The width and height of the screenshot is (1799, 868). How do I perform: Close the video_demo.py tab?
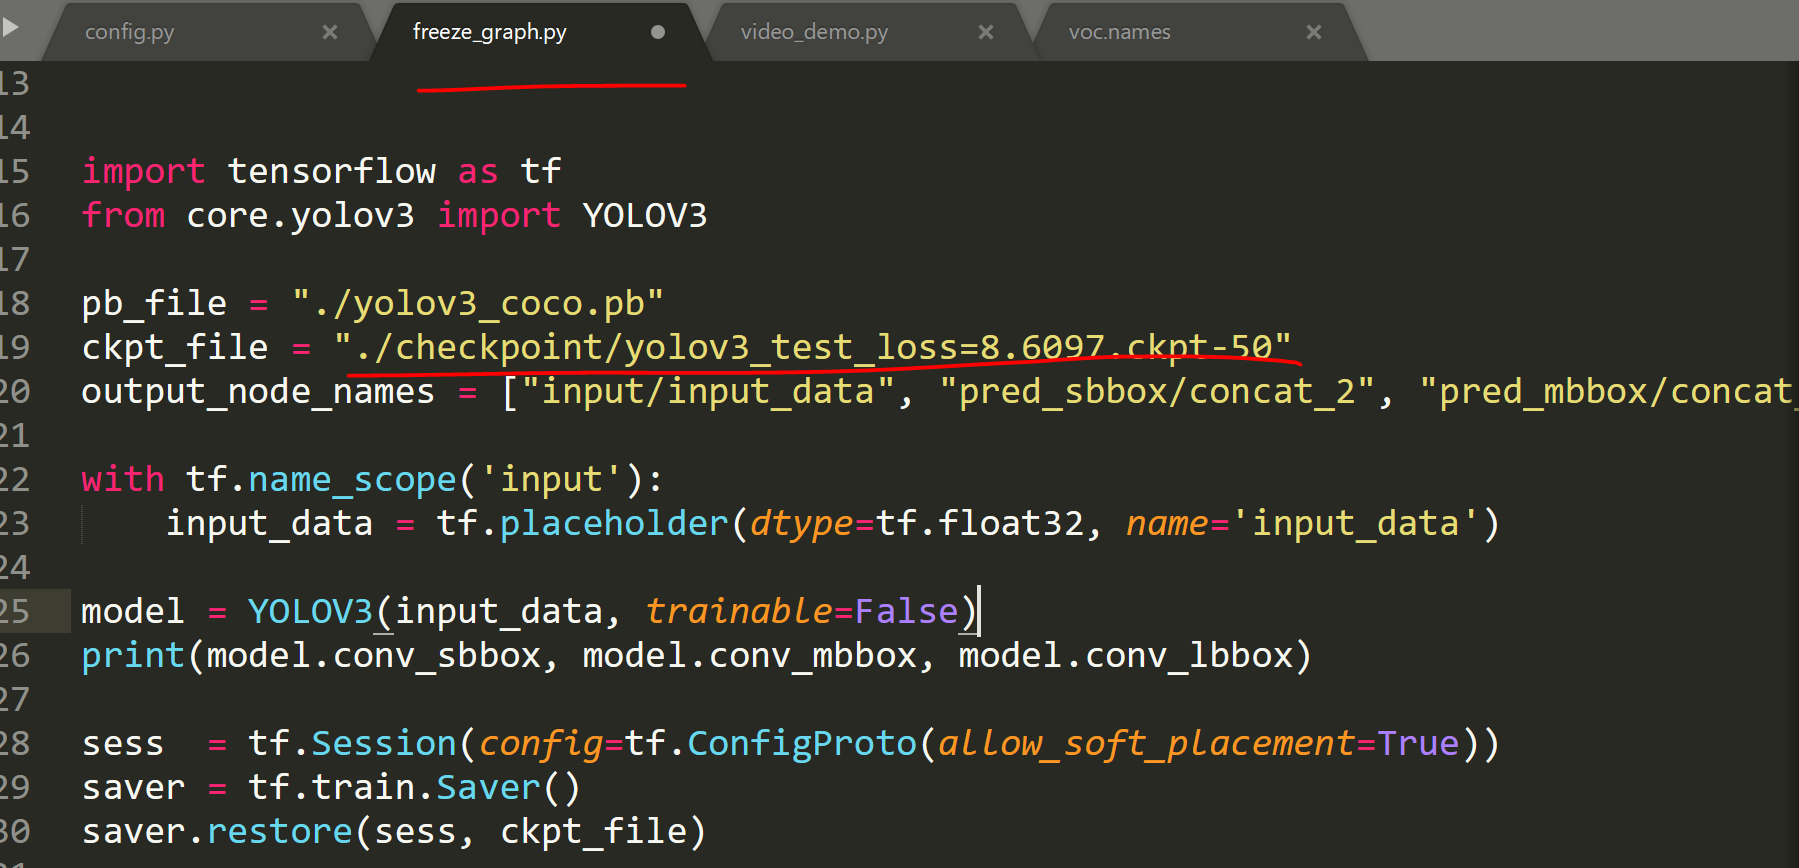click(x=986, y=32)
